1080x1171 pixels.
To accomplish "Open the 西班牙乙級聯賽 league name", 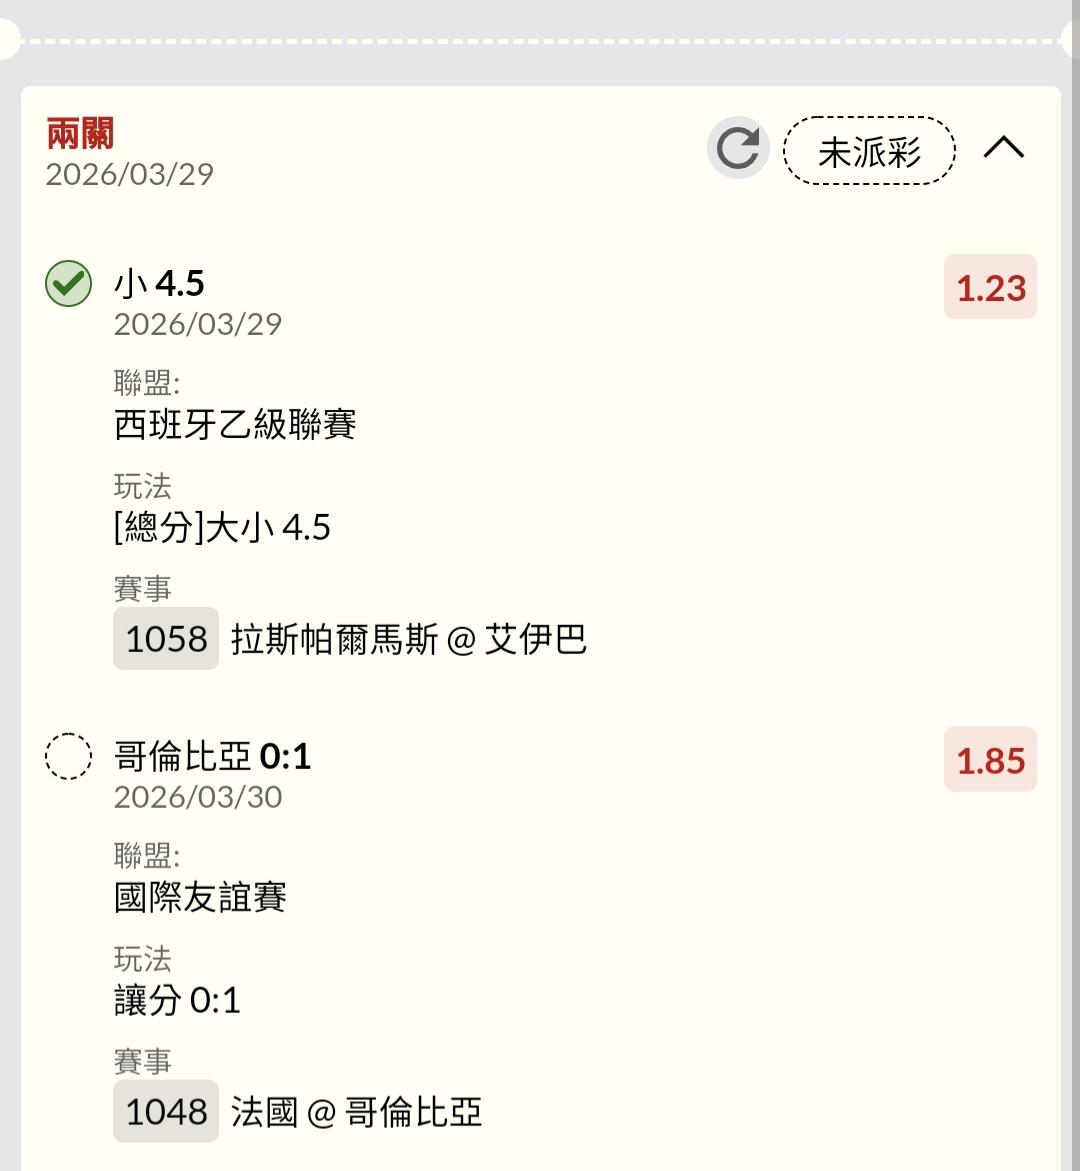I will 235,425.
